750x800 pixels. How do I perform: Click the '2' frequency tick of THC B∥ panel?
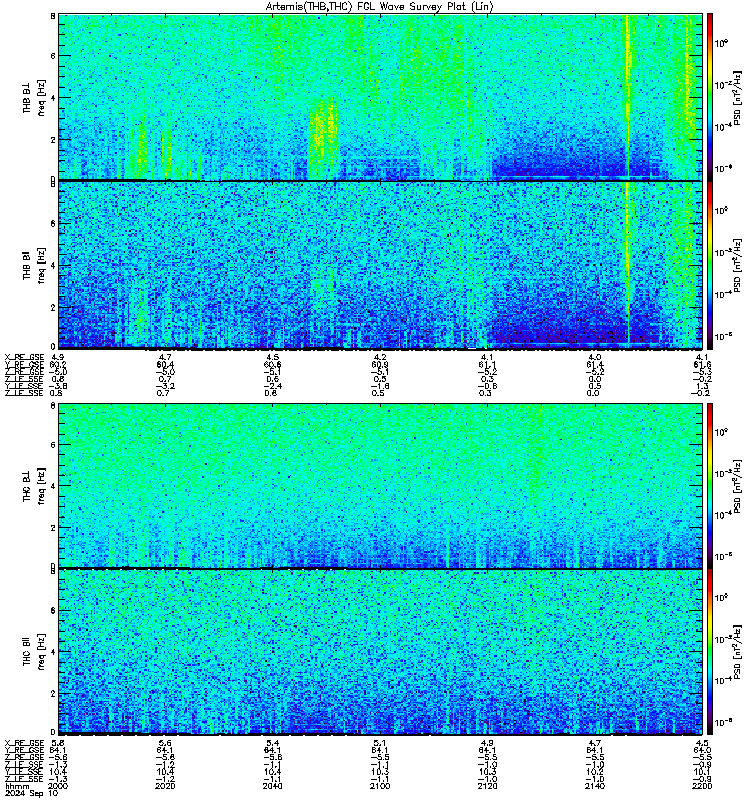tap(53, 693)
